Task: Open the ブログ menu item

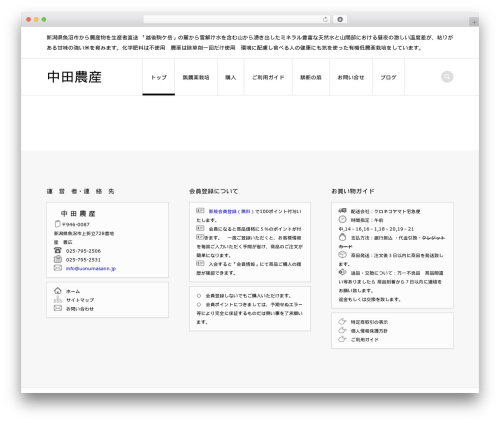Action: pyautogui.click(x=388, y=77)
